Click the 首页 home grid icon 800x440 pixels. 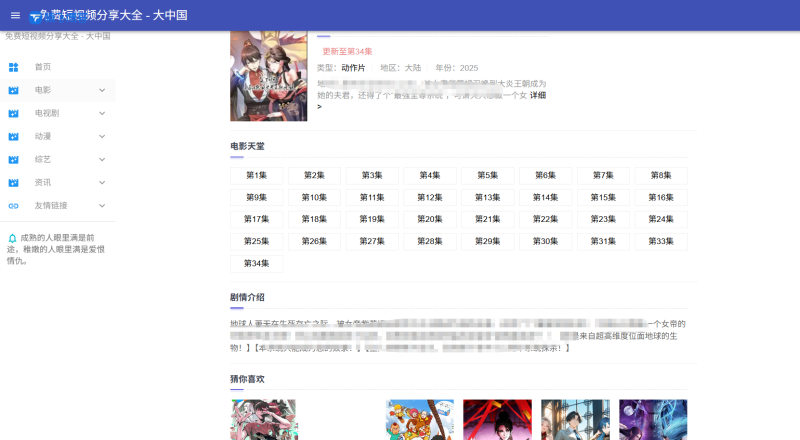click(14, 67)
